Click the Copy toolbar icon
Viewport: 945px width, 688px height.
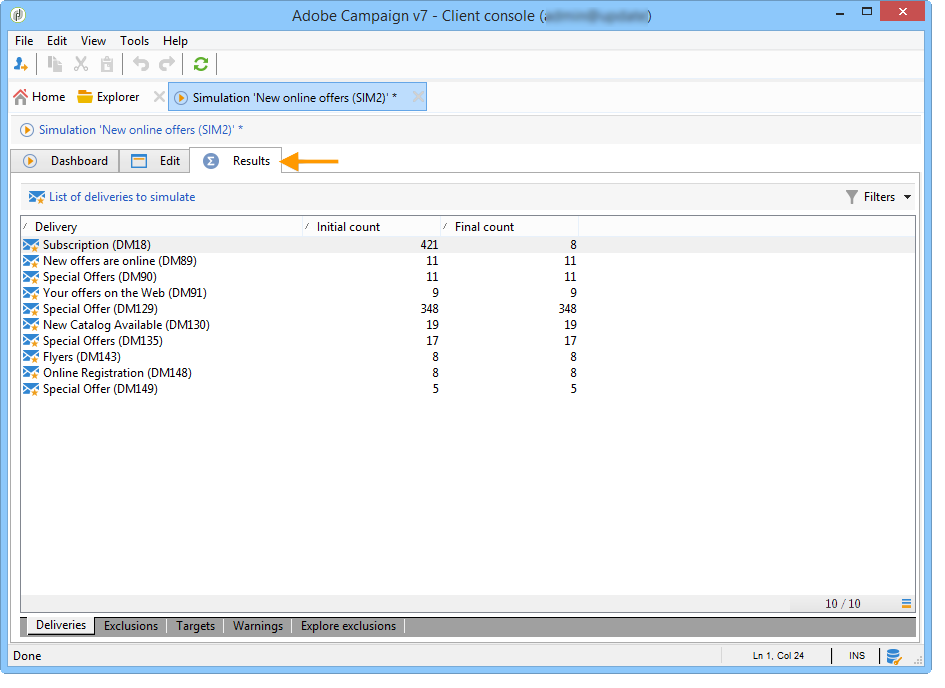click(55, 64)
